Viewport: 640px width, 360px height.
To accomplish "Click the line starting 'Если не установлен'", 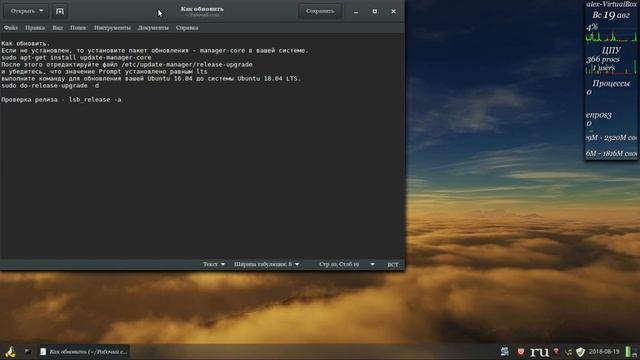I will click(155, 51).
